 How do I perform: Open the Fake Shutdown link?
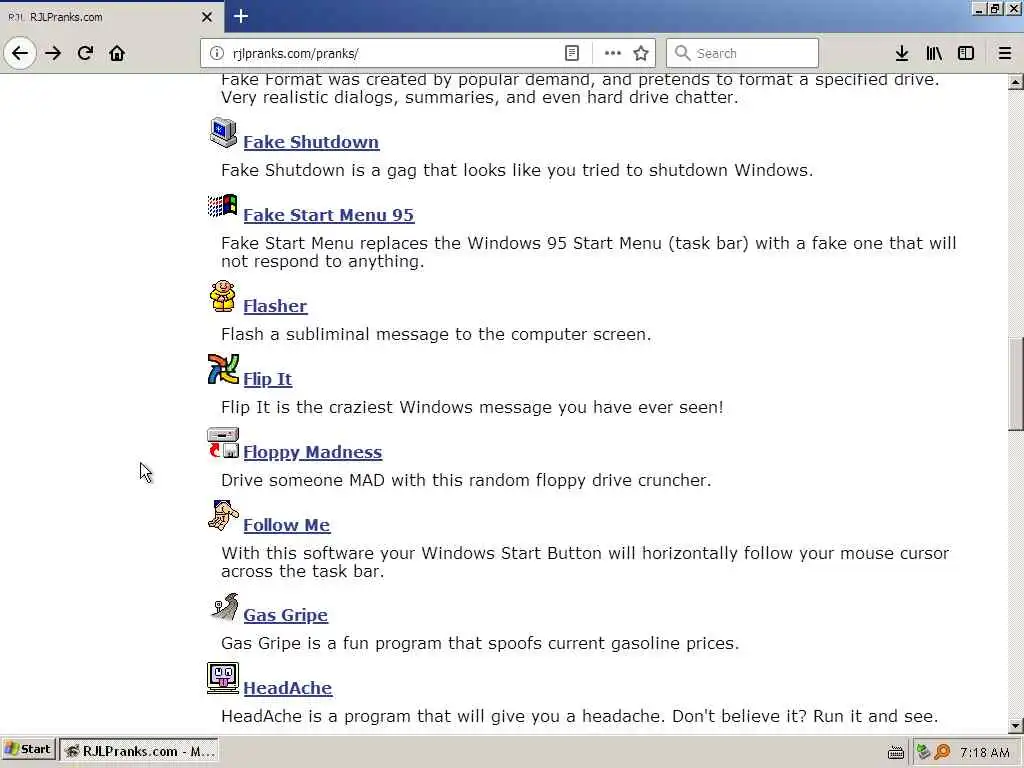(x=311, y=142)
